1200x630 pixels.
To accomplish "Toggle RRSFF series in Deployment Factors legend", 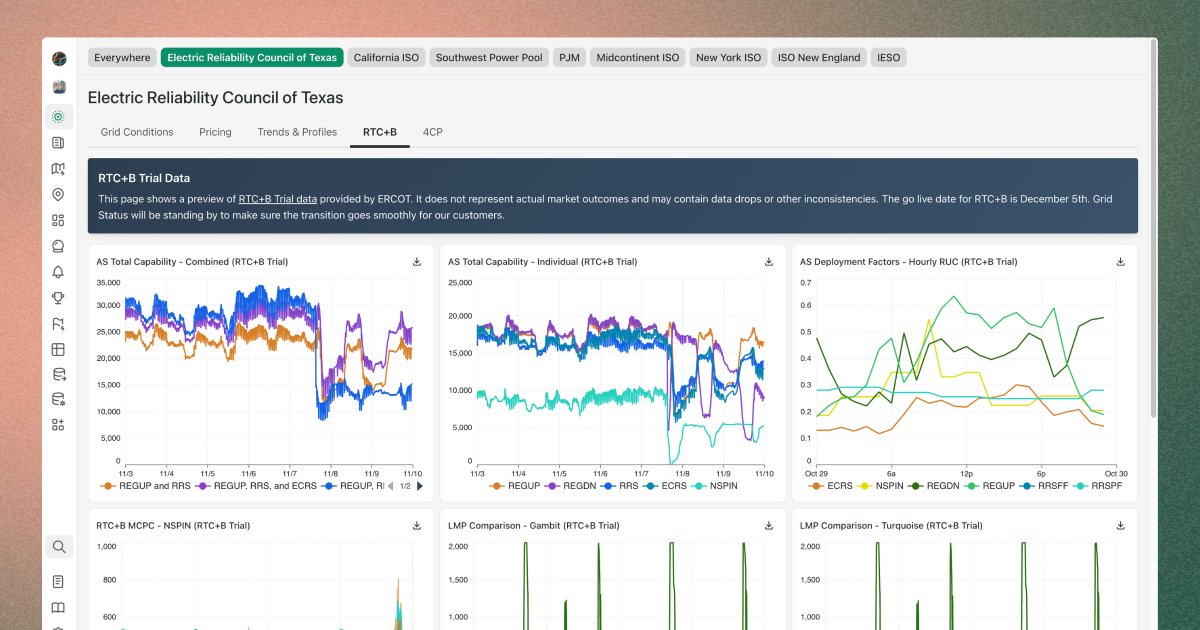I will (x=1042, y=486).
